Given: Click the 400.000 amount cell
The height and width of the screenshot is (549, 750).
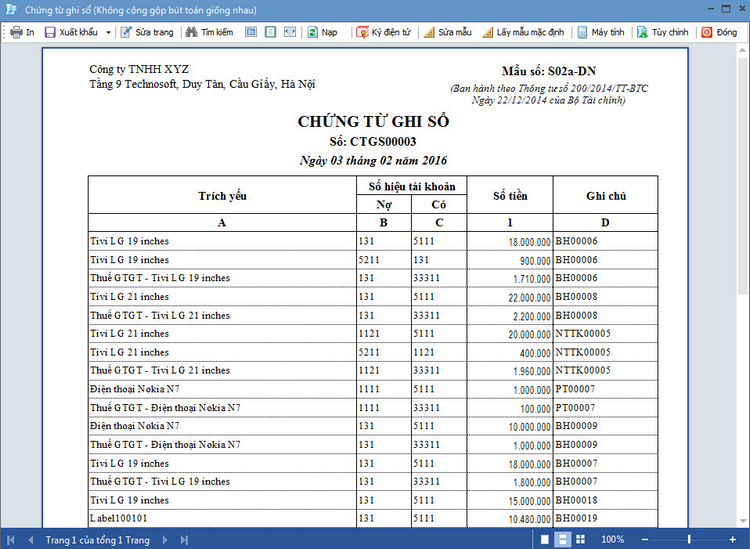Looking at the screenshot, I should point(535,353).
